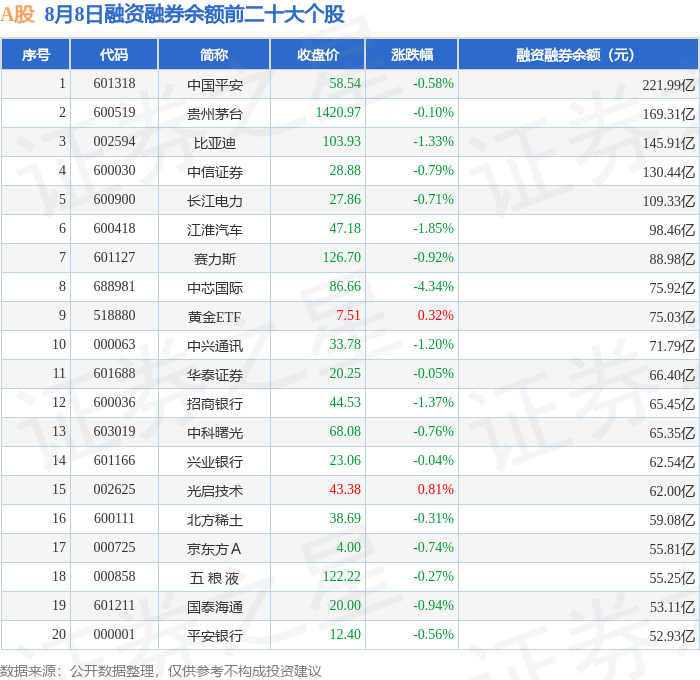This screenshot has height=680, width=700.
Task: Click stock code 603019
Action: 114,431
